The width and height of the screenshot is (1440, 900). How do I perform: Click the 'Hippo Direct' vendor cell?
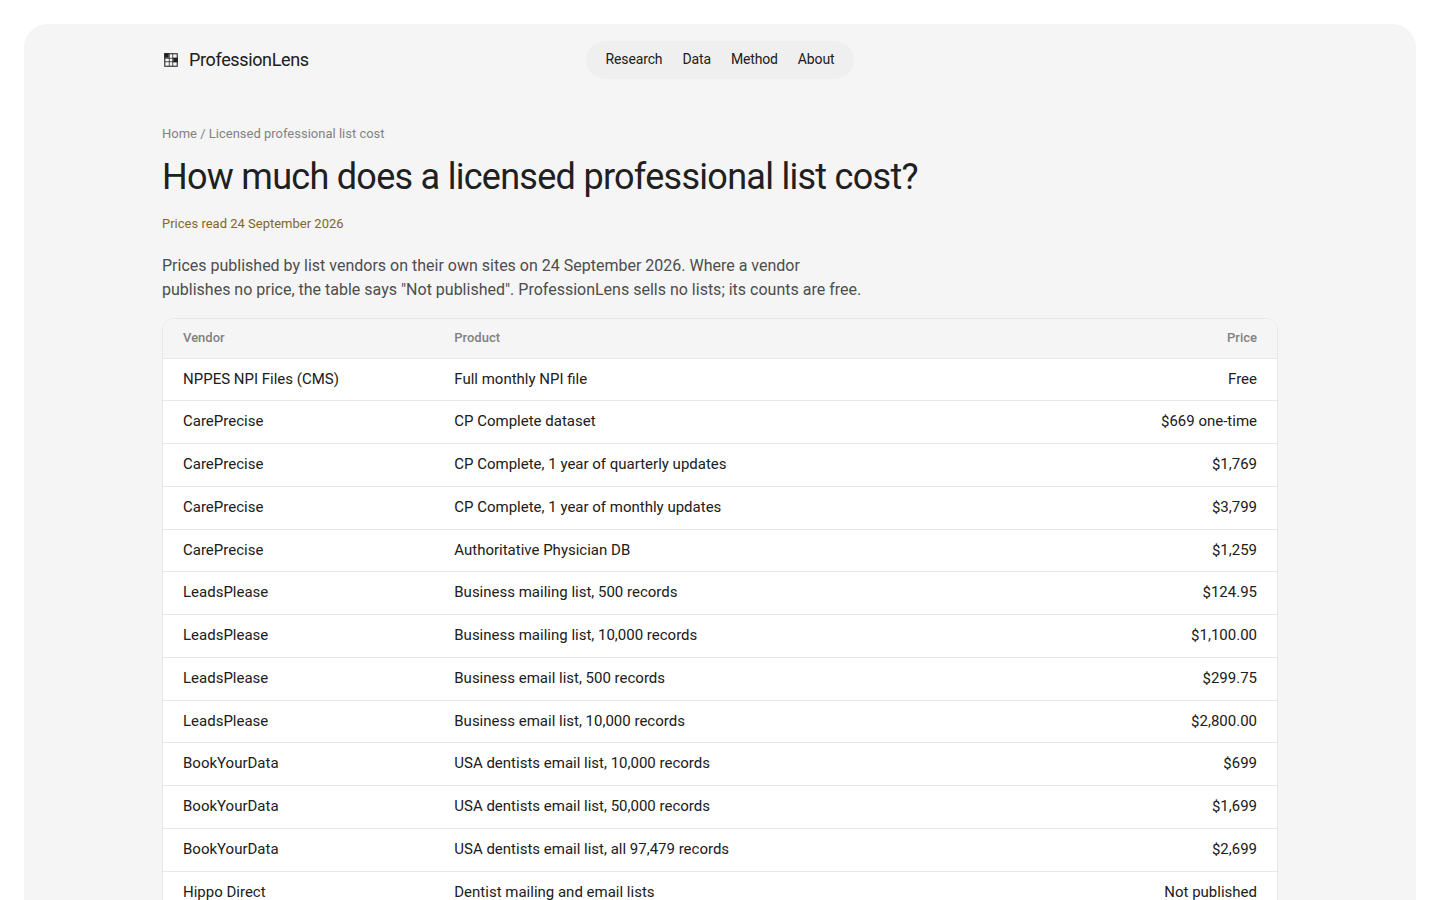tap(224, 891)
